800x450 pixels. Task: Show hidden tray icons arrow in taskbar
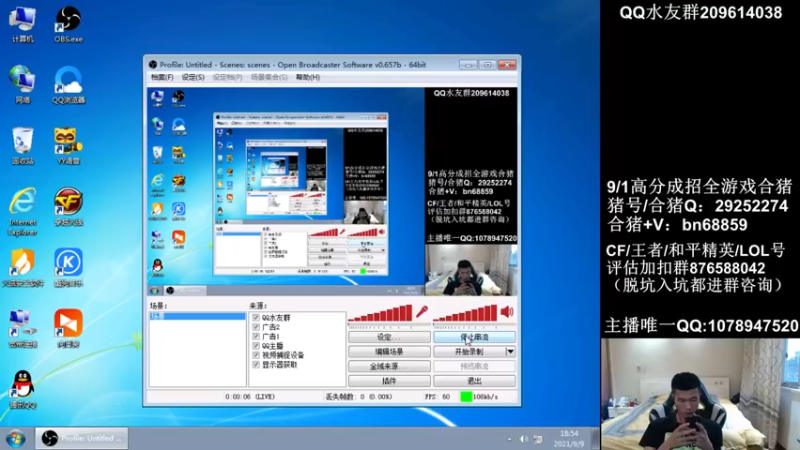[509, 439]
